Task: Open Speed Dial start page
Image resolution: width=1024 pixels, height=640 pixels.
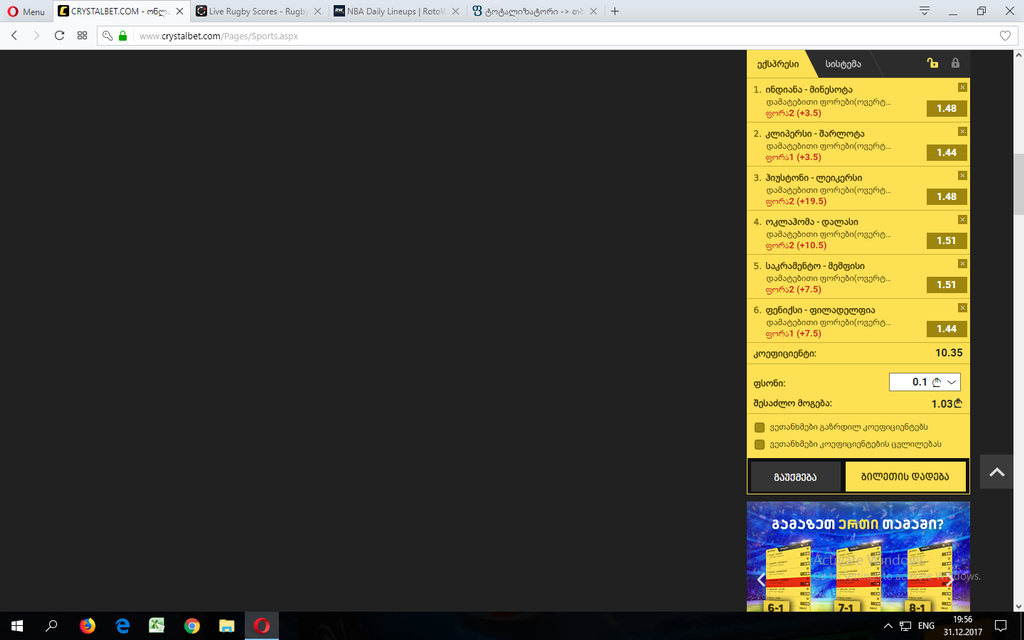Action: pos(82,35)
